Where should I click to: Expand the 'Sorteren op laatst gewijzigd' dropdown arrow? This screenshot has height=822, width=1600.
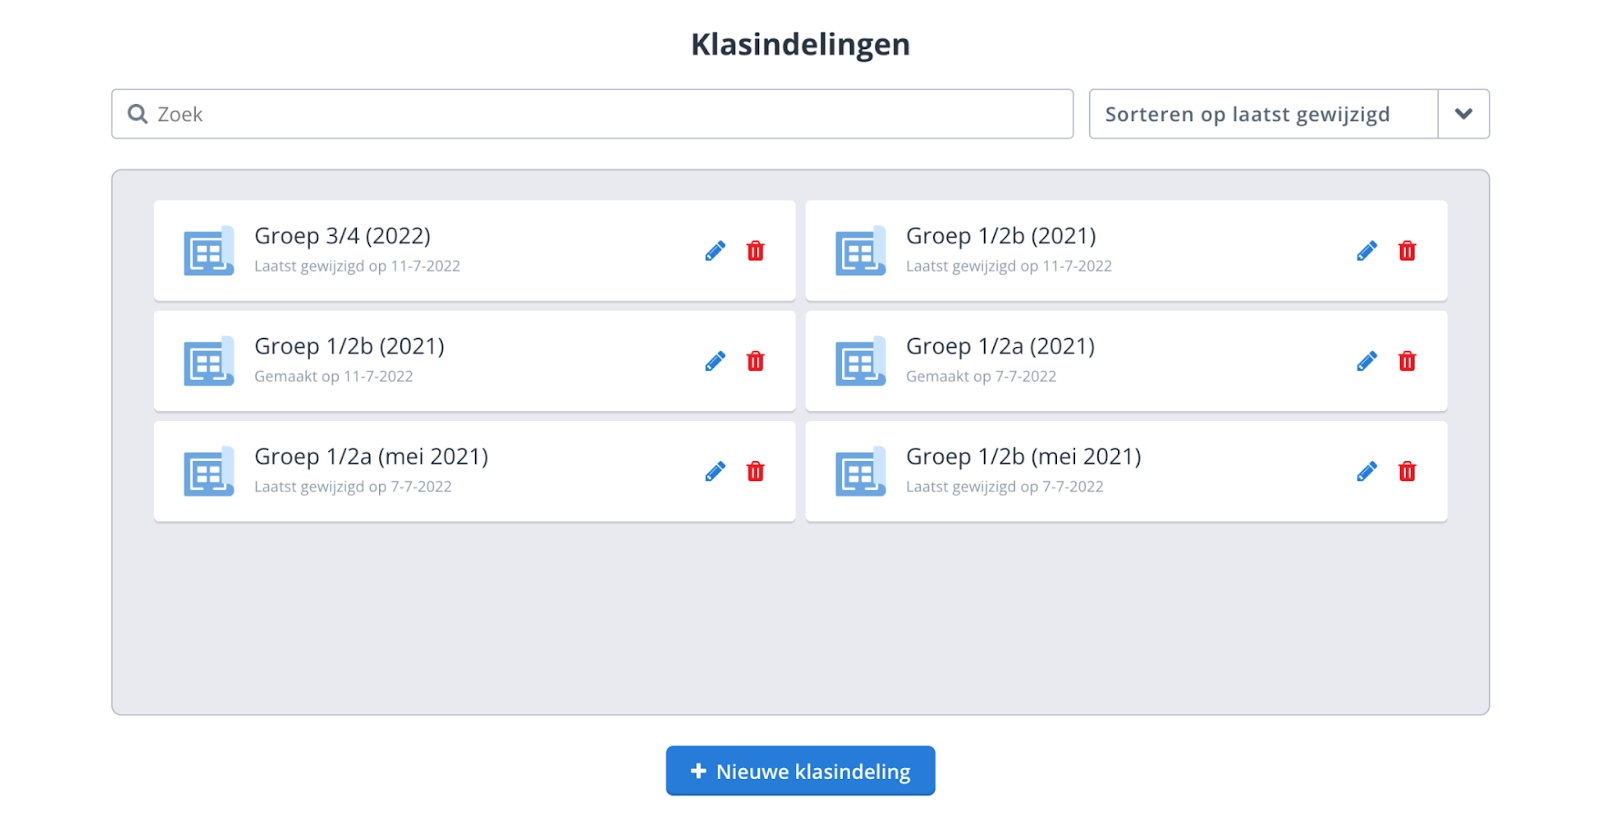click(1464, 114)
